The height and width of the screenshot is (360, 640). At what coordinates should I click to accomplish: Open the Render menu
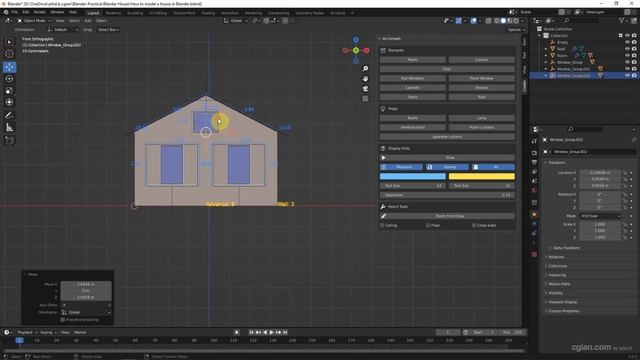(40, 13)
